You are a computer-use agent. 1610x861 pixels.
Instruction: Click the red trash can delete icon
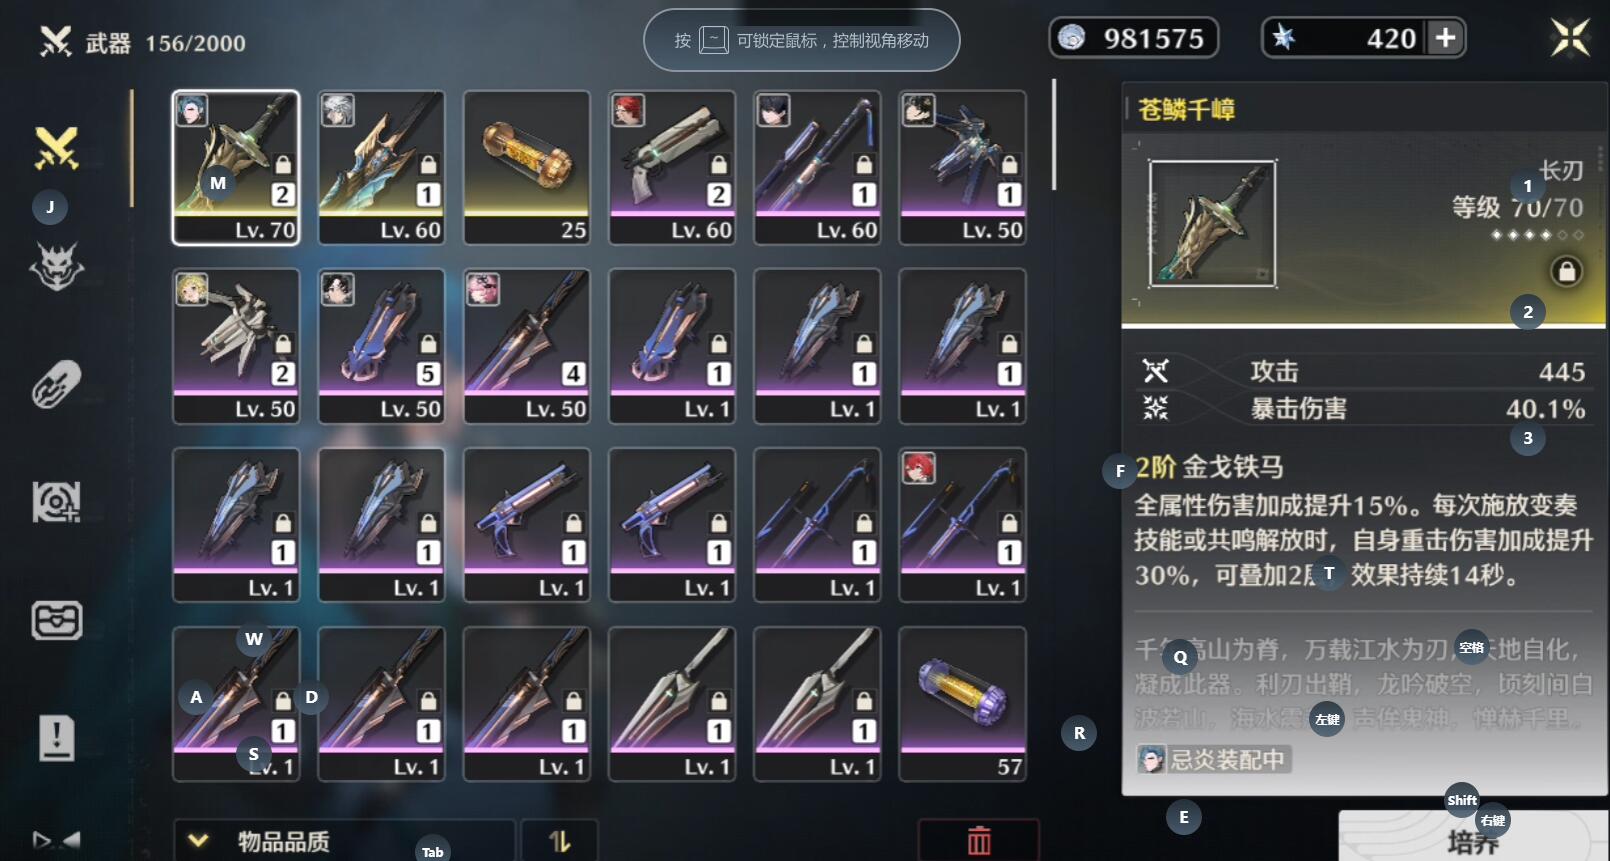click(979, 841)
